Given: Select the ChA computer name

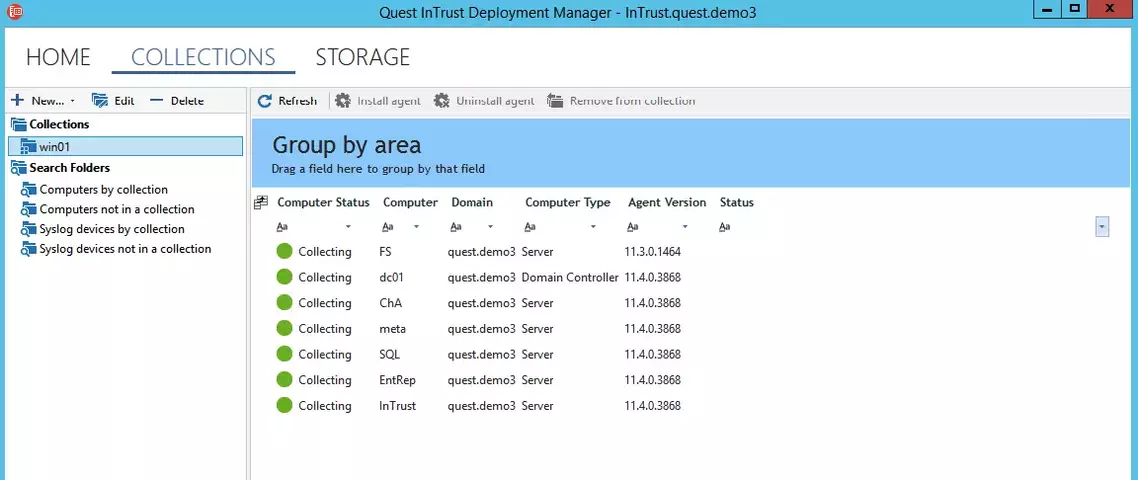Looking at the screenshot, I should pos(390,303).
